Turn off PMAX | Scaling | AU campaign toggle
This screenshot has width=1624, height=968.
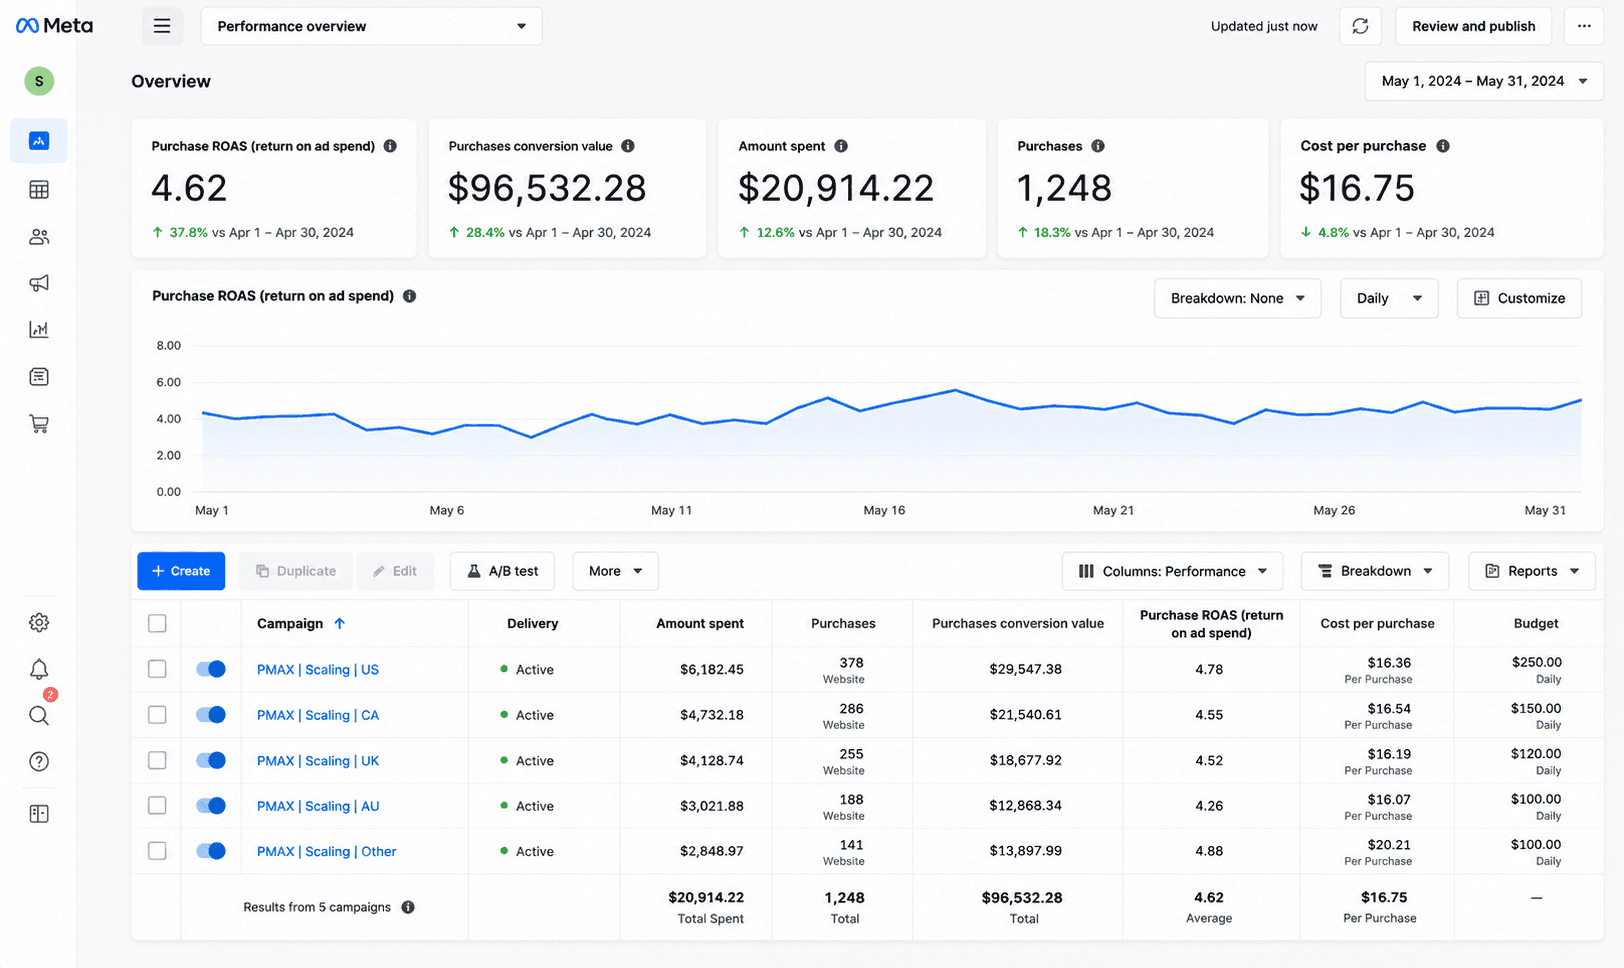[211, 805]
